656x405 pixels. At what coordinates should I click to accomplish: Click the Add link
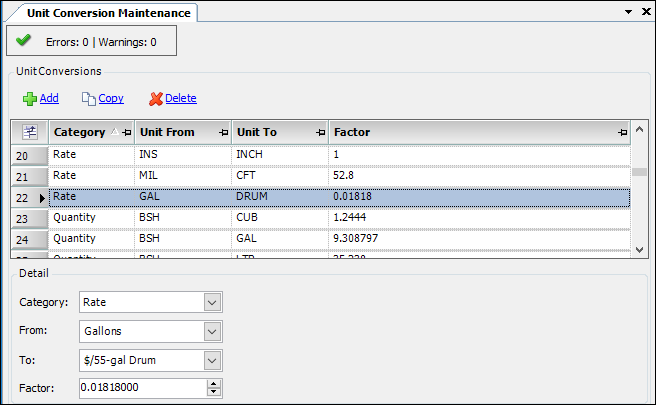[49, 98]
